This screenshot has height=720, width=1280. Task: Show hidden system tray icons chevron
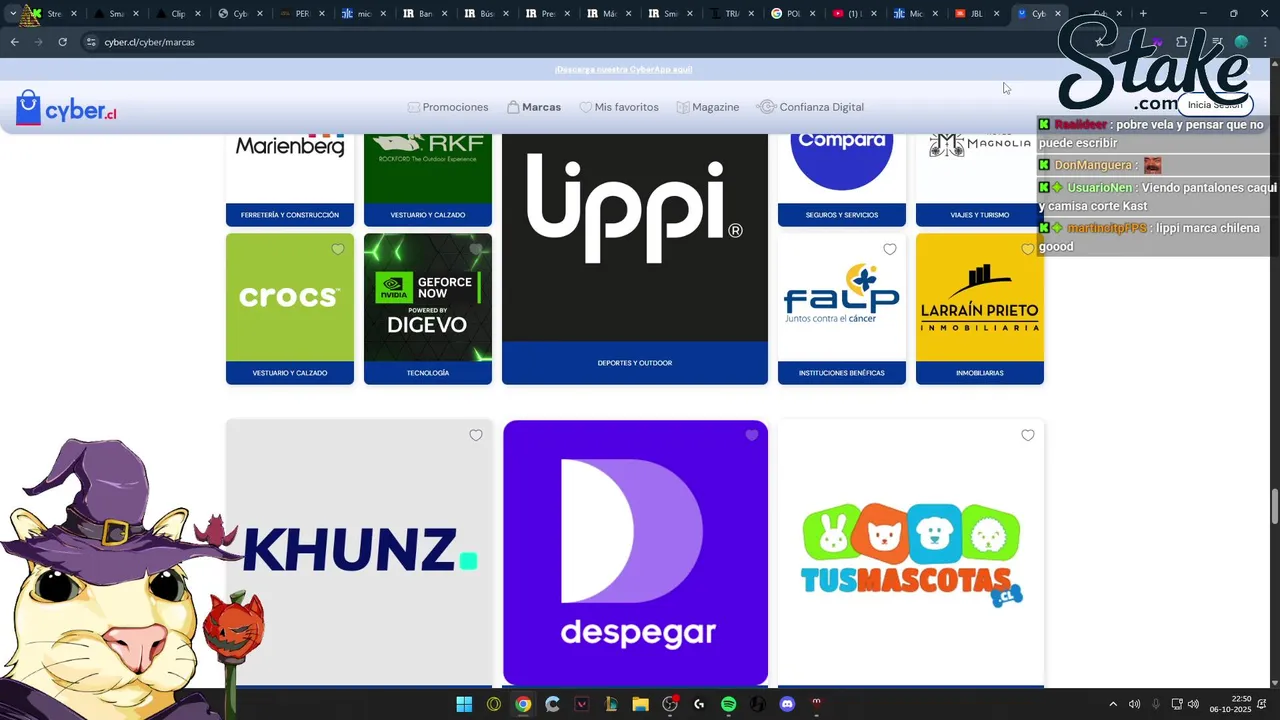(1113, 704)
